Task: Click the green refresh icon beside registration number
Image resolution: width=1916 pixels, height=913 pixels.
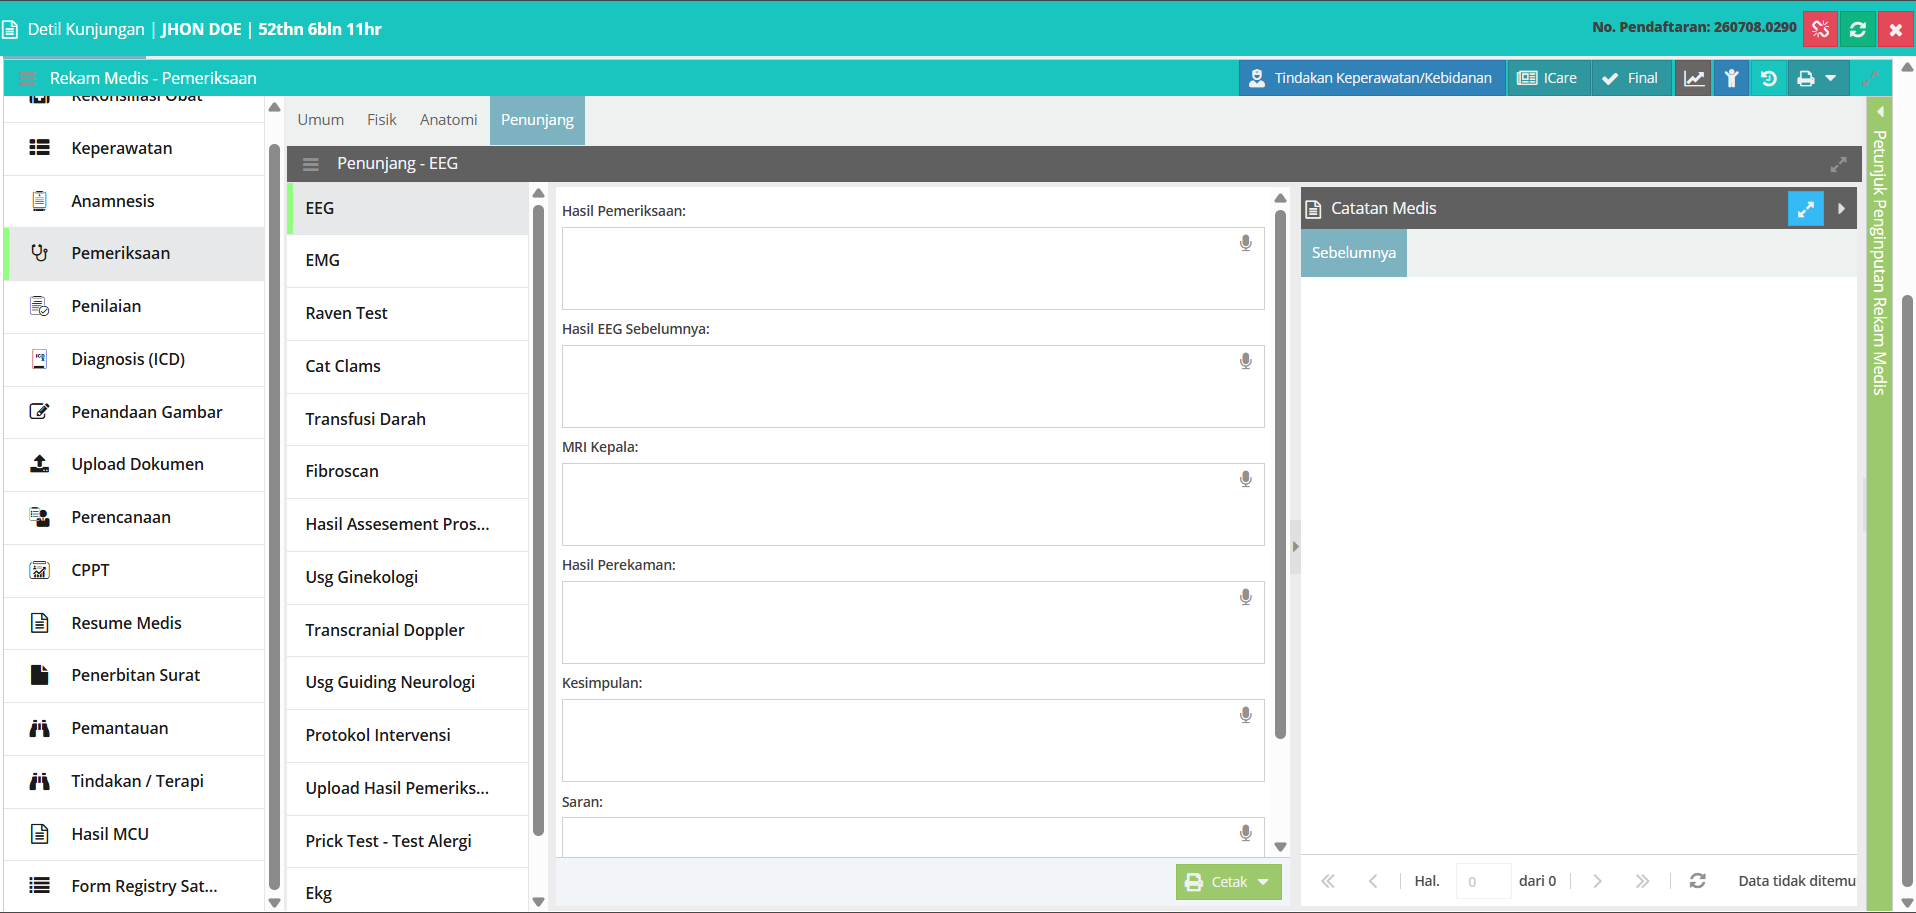Action: [x=1858, y=29]
